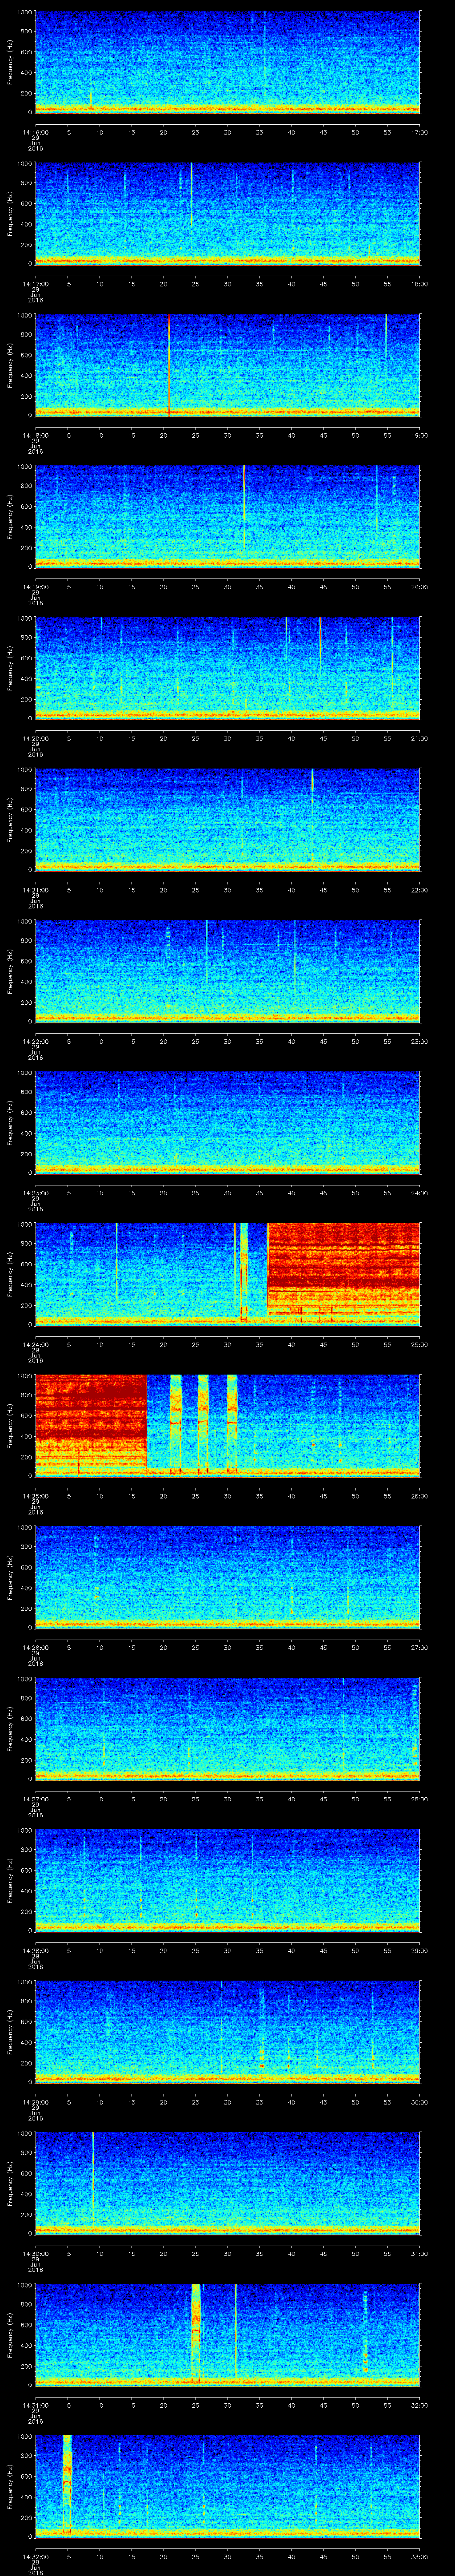Screen dimensions: 455x2576
Task: Select the 21:00 end time label
Action: (x=419, y=738)
